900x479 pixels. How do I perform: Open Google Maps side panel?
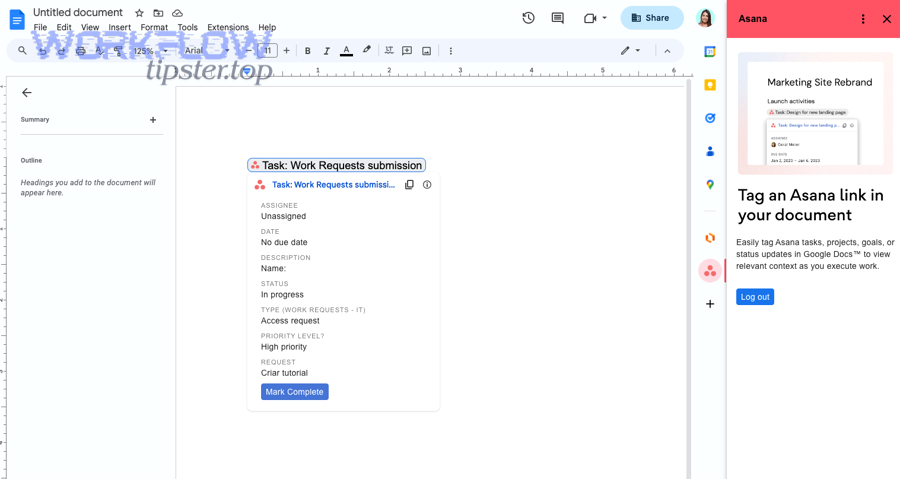710,185
